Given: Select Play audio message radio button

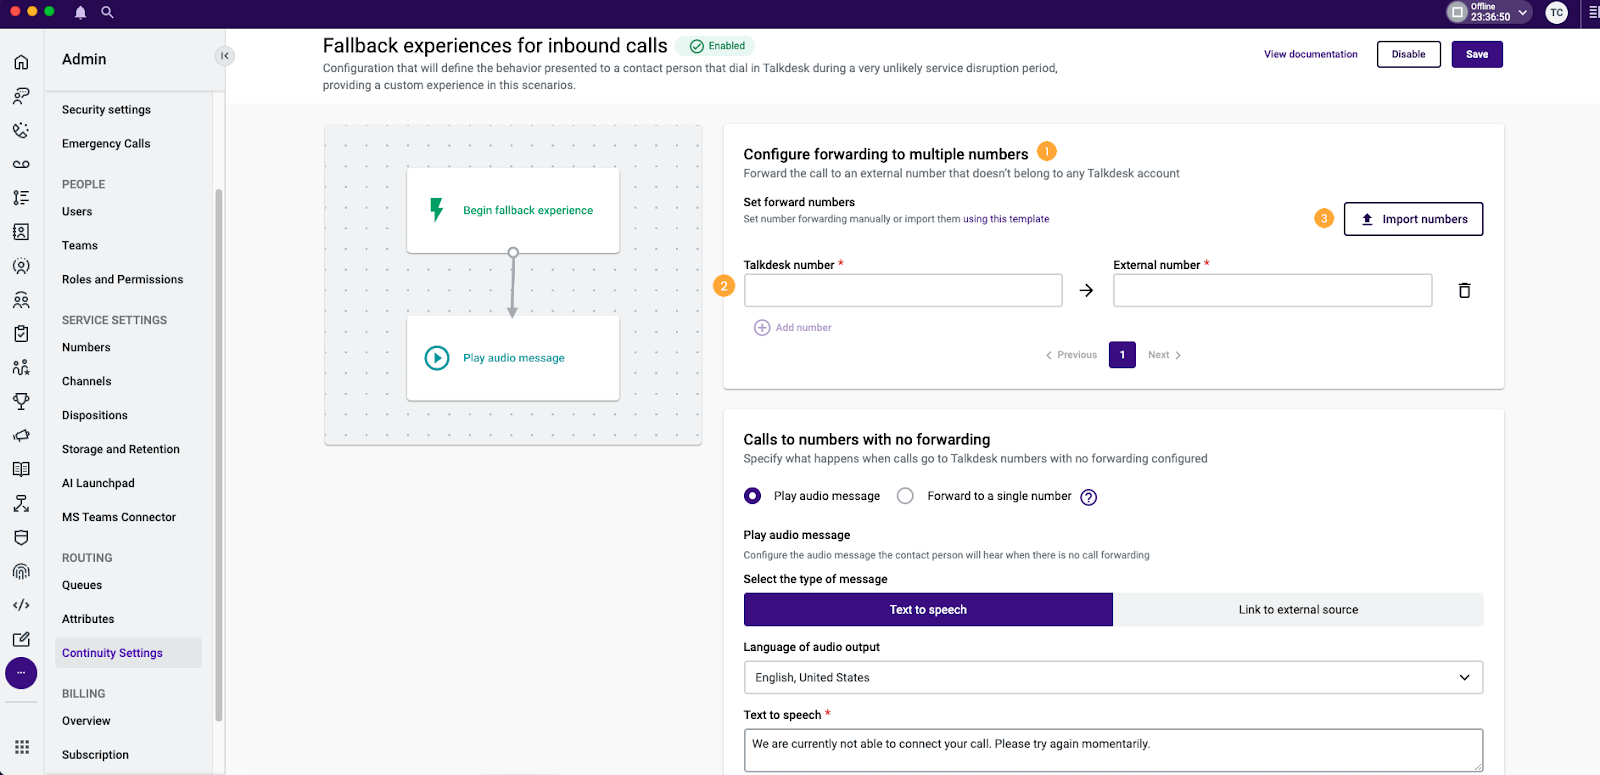Looking at the screenshot, I should click(x=753, y=496).
